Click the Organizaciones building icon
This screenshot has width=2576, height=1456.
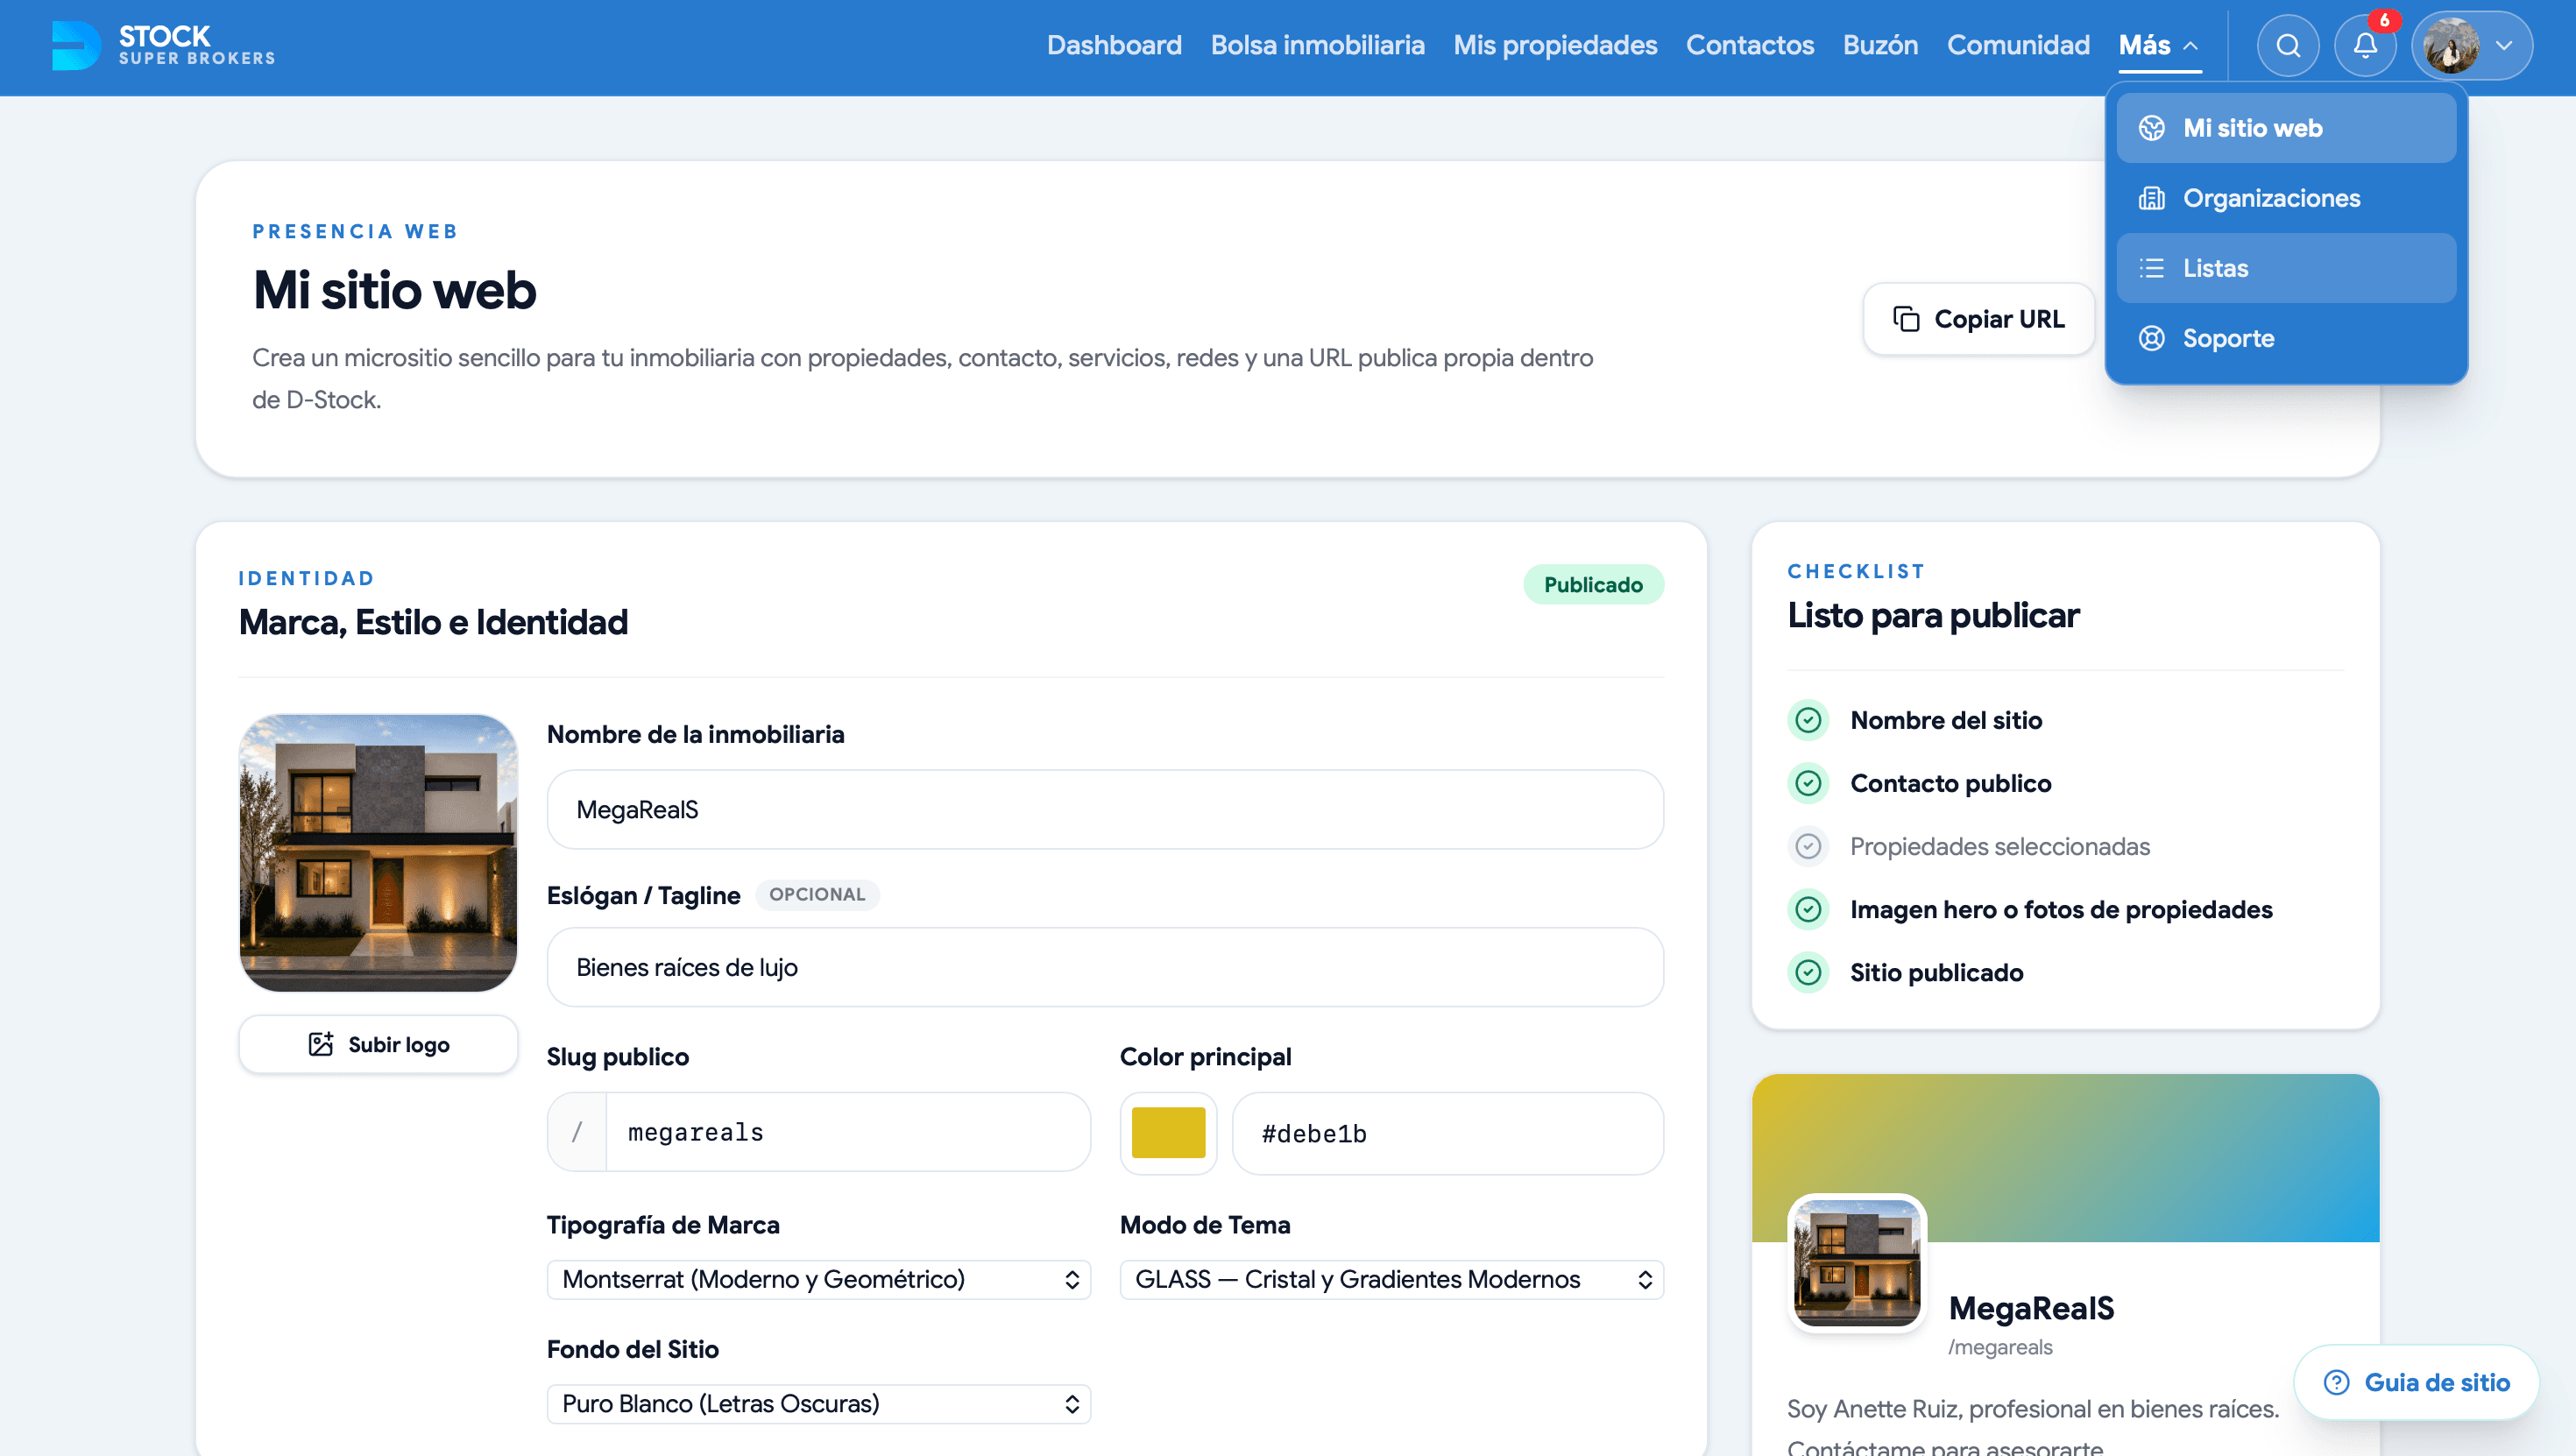(x=2151, y=198)
